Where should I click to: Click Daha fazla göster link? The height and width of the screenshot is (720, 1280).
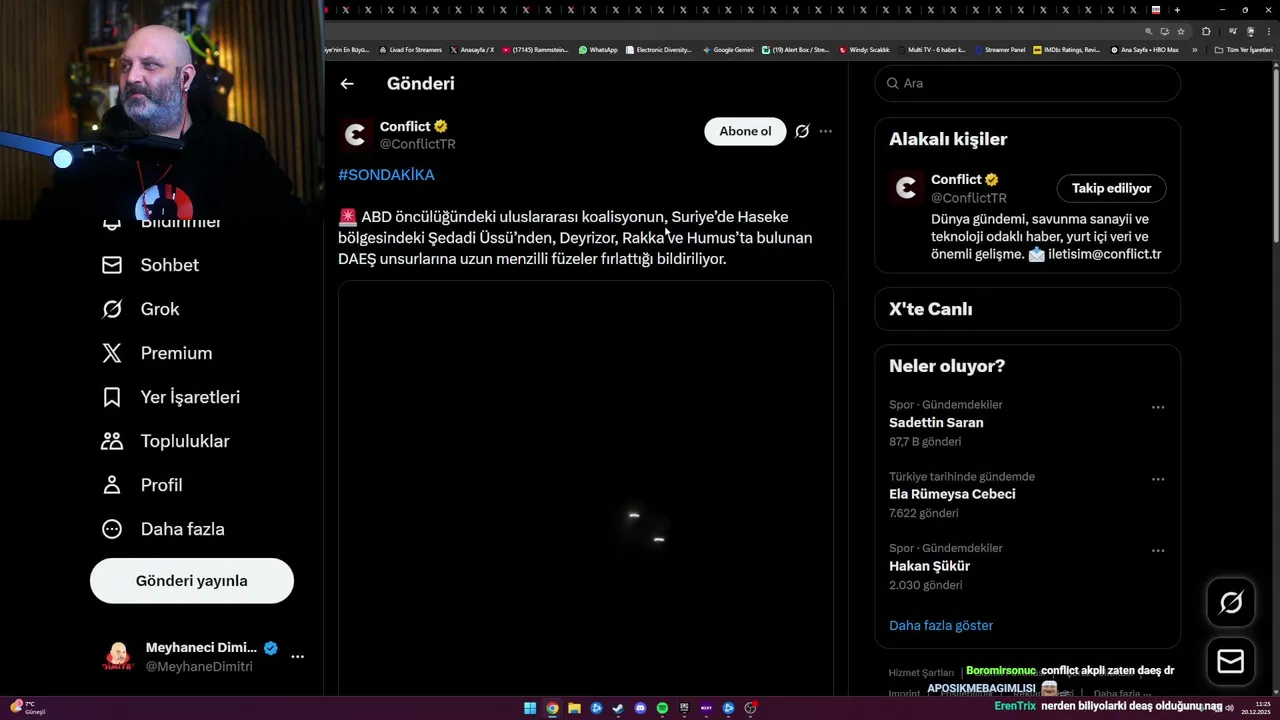[941, 626]
